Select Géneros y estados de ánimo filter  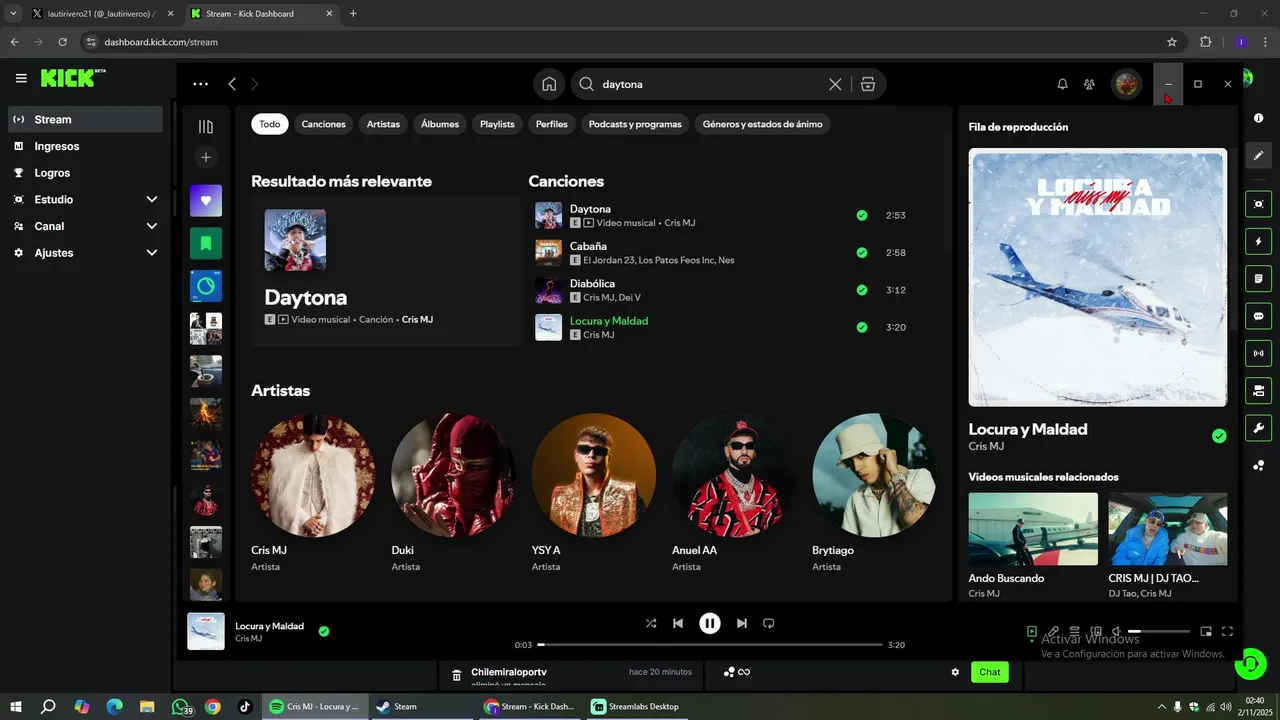point(763,124)
